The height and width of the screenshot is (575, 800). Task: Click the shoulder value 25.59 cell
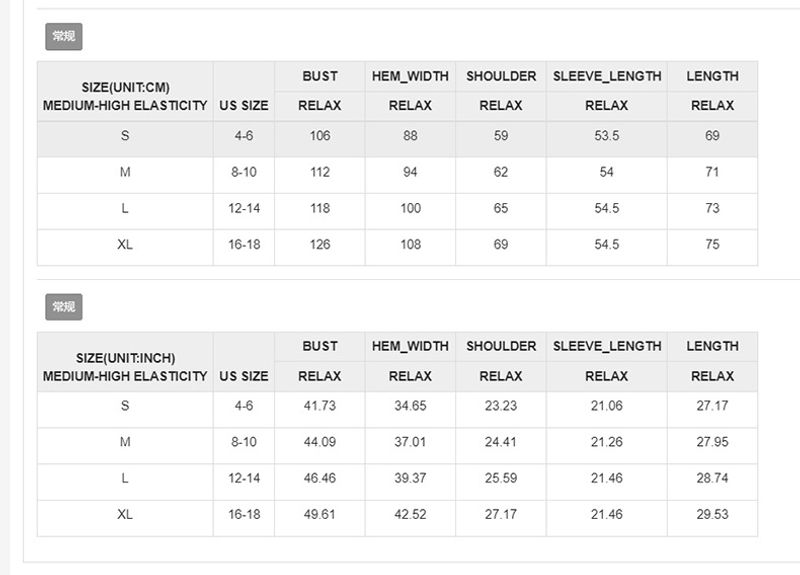(x=501, y=478)
